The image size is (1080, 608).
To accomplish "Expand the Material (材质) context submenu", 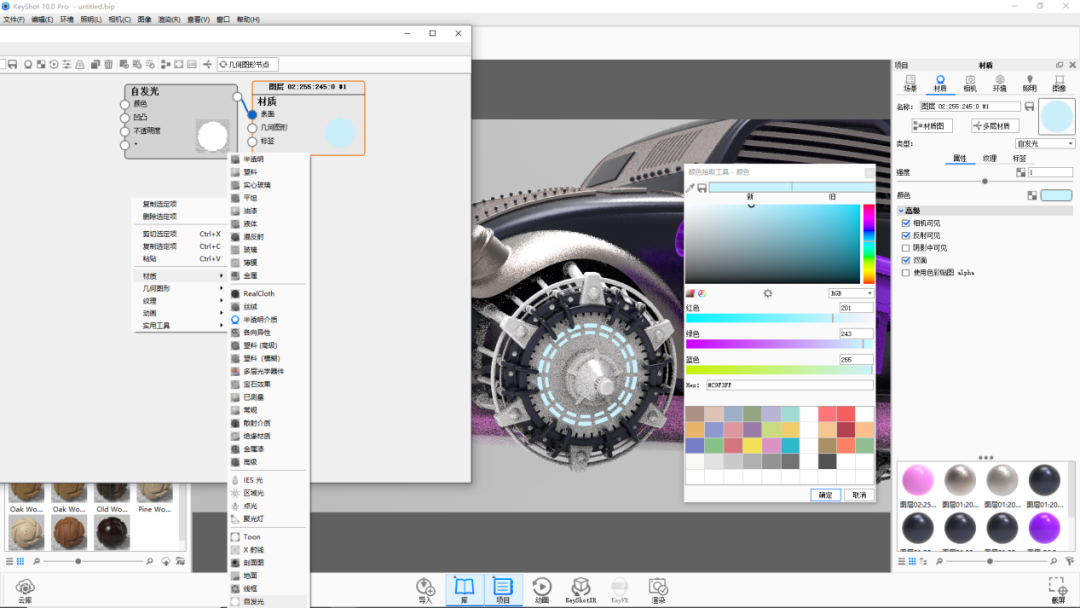I will tap(180, 275).
